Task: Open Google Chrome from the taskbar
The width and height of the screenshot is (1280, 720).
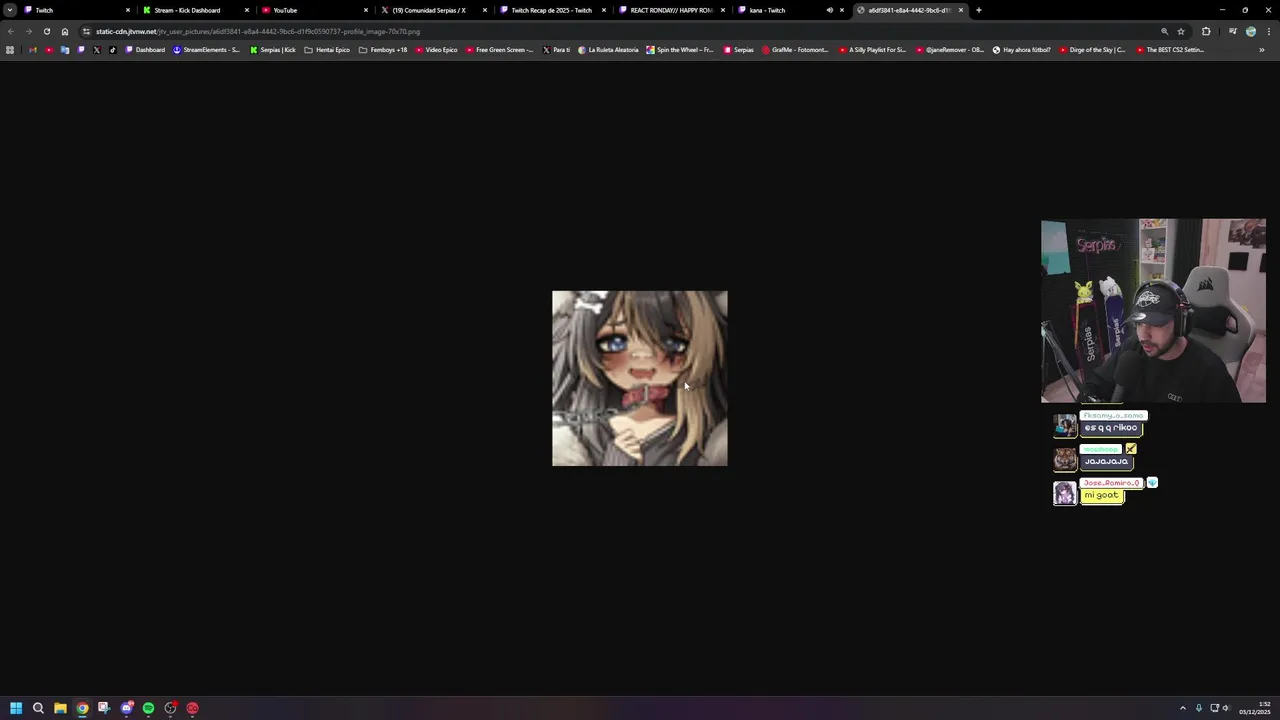Action: point(82,708)
